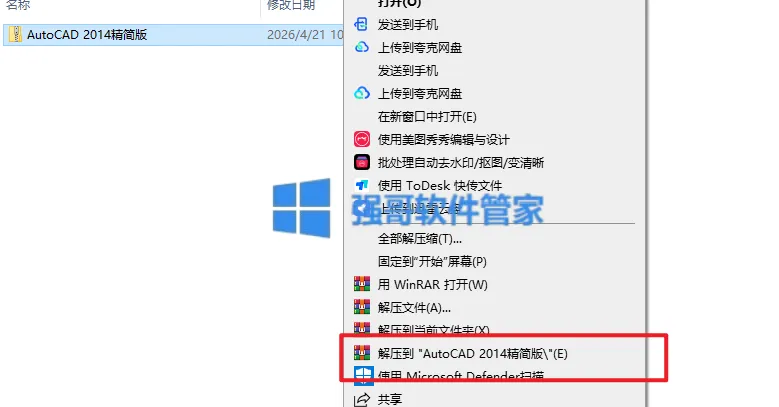Click WinRAR icon beside 用 WinRAR 打开(W)
779x407 pixels.
tap(362, 284)
